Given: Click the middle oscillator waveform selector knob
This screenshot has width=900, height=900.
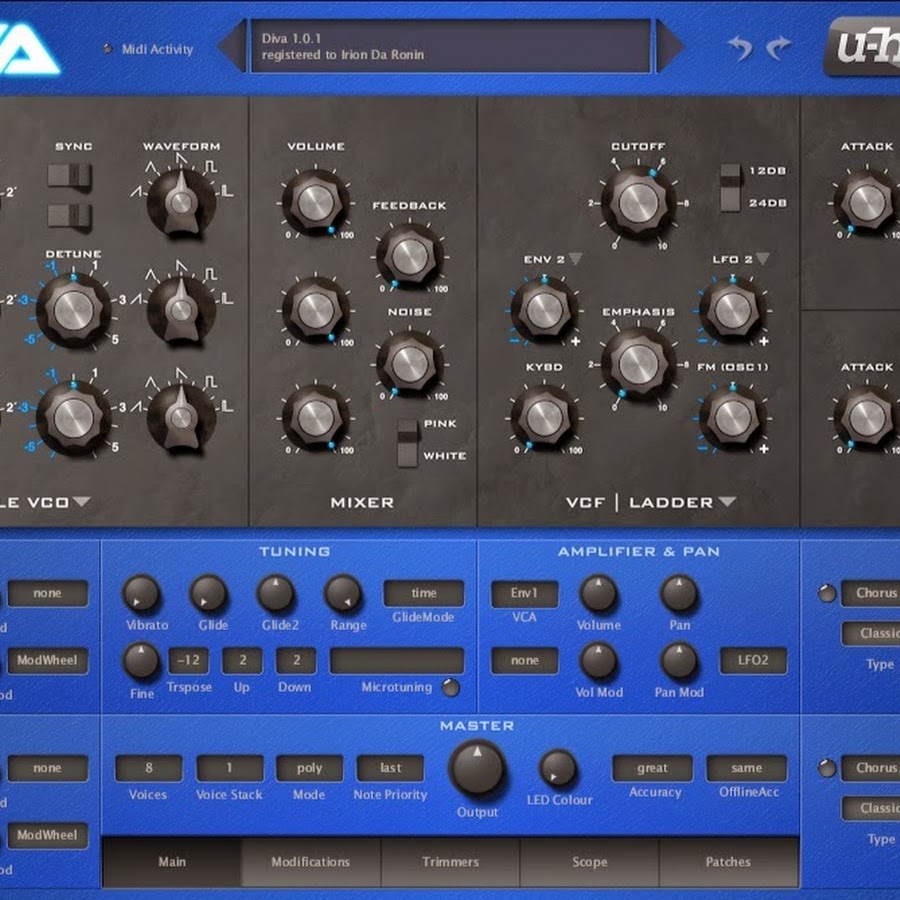Looking at the screenshot, I should [181, 309].
